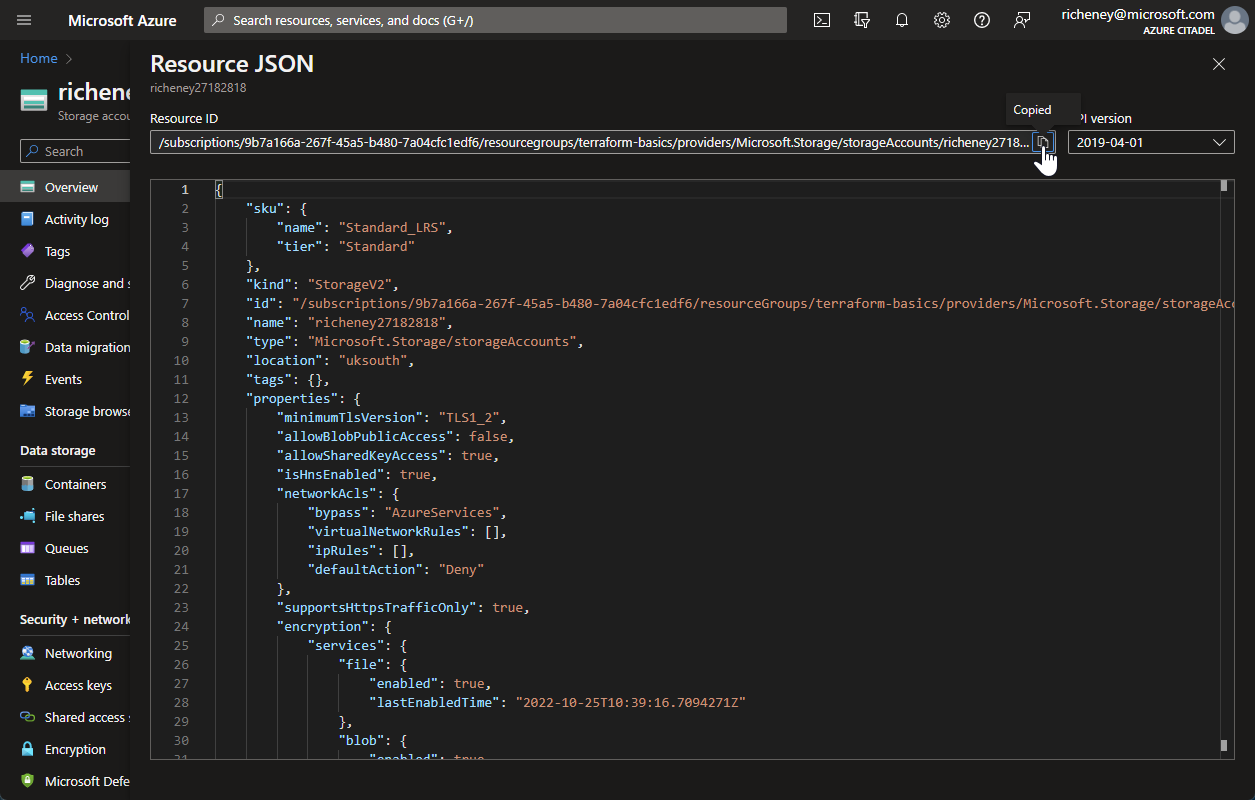Close the Resource JSON pane
The image size is (1255, 800).
click(x=1218, y=63)
